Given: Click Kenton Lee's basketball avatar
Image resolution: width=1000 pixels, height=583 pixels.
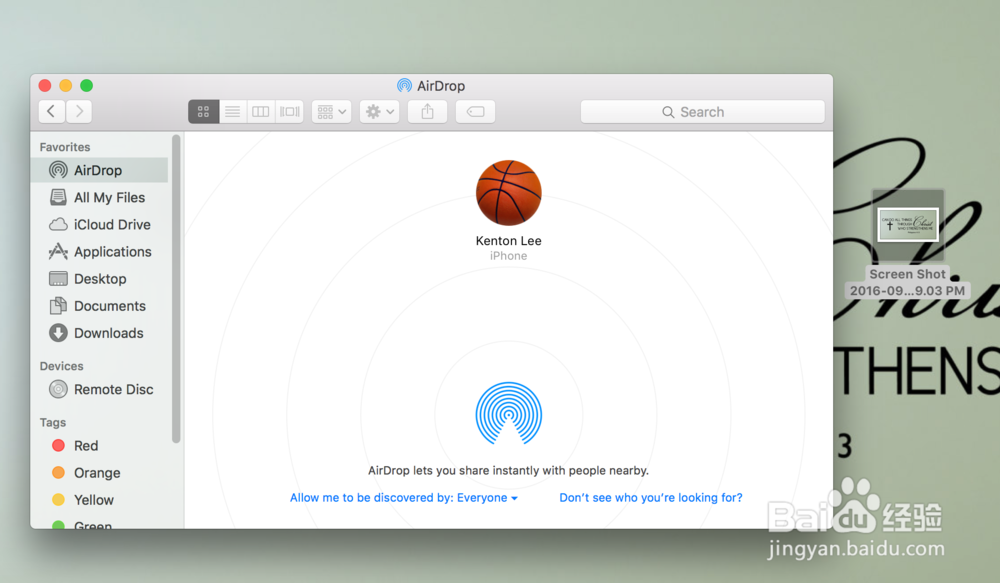Looking at the screenshot, I should point(508,193).
